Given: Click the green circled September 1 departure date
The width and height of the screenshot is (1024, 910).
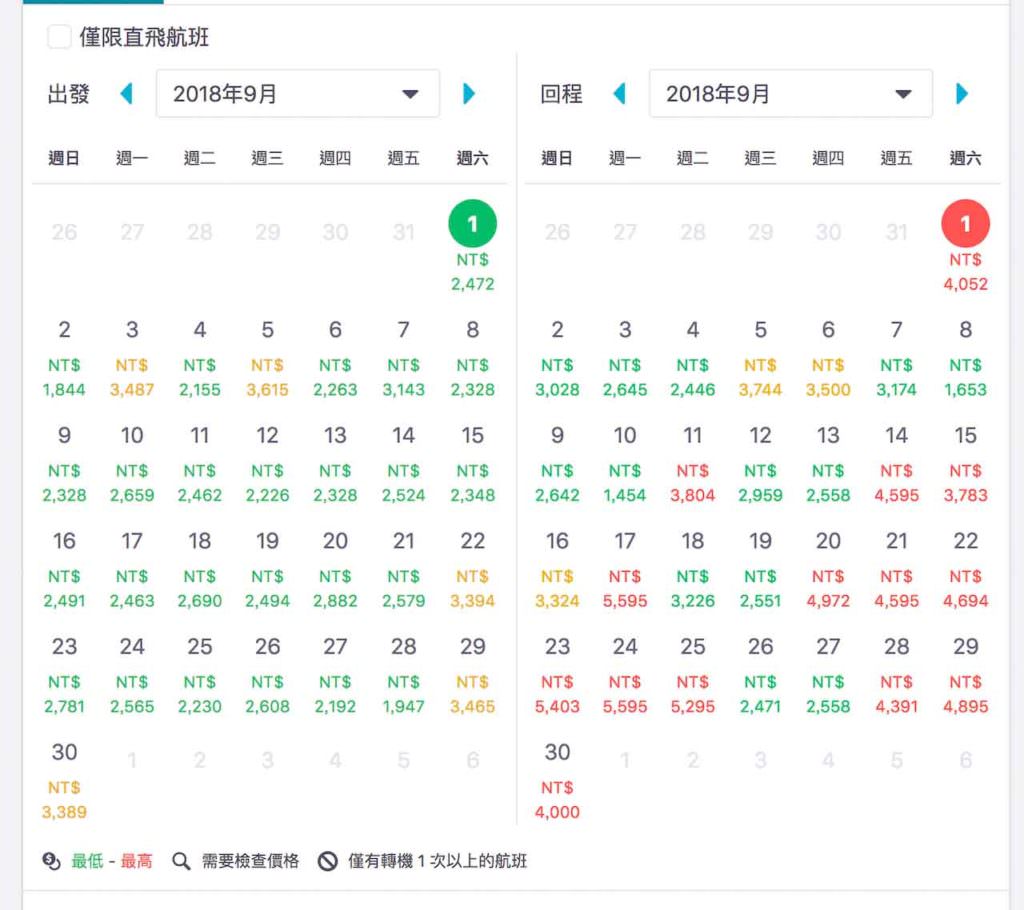Looking at the screenshot, I should pos(471,224).
